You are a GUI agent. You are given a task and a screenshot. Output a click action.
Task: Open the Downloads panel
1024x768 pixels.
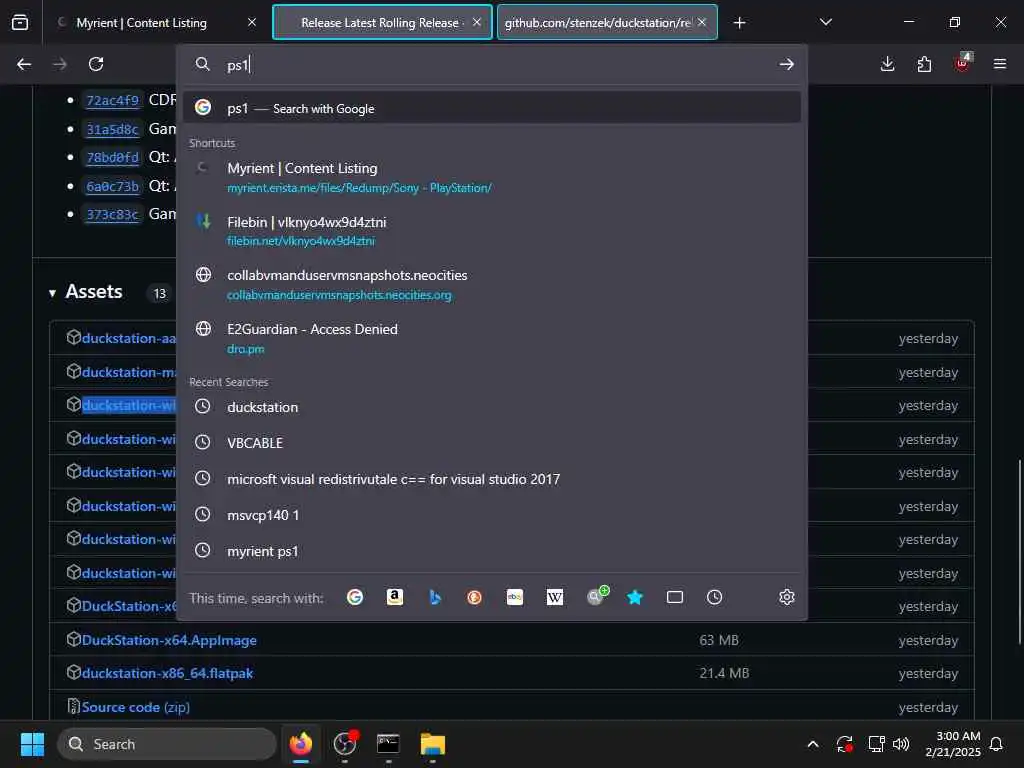click(x=888, y=64)
